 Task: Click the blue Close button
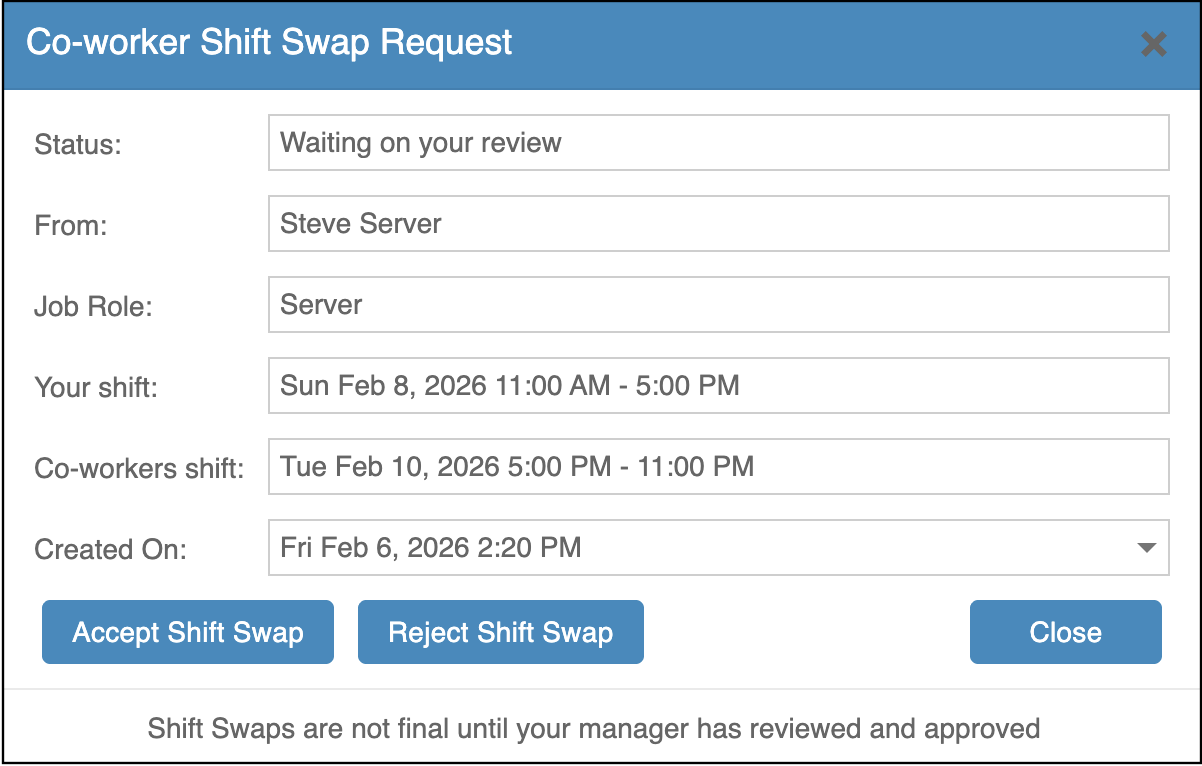pos(1065,632)
